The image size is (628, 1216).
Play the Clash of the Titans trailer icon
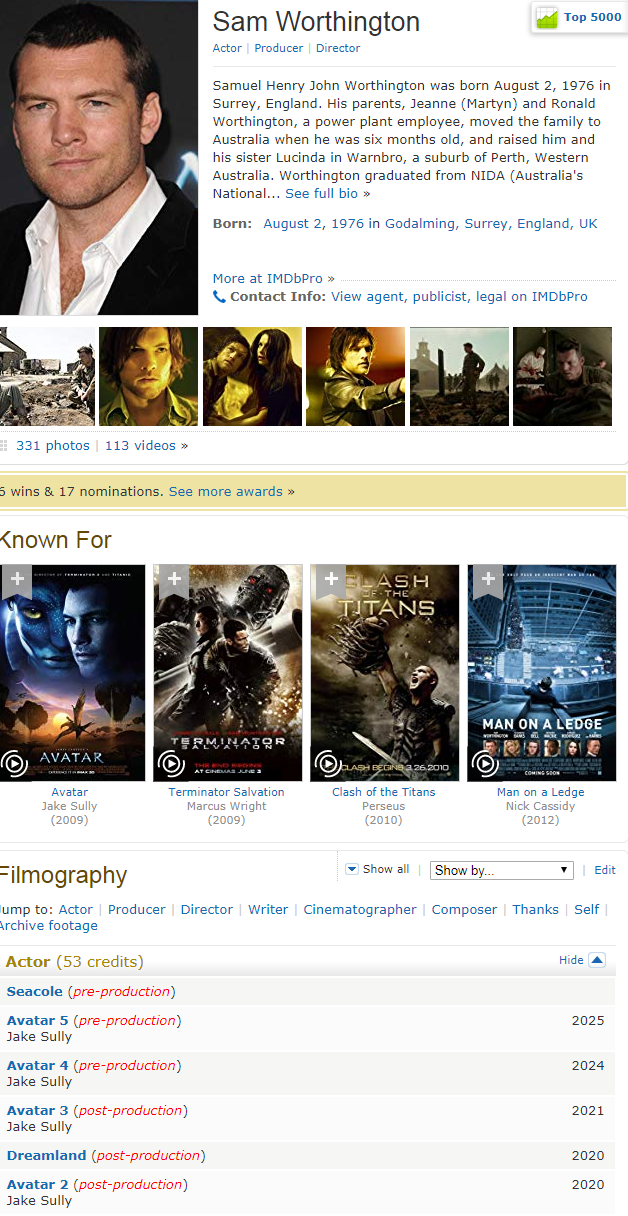pyautogui.click(x=327, y=764)
